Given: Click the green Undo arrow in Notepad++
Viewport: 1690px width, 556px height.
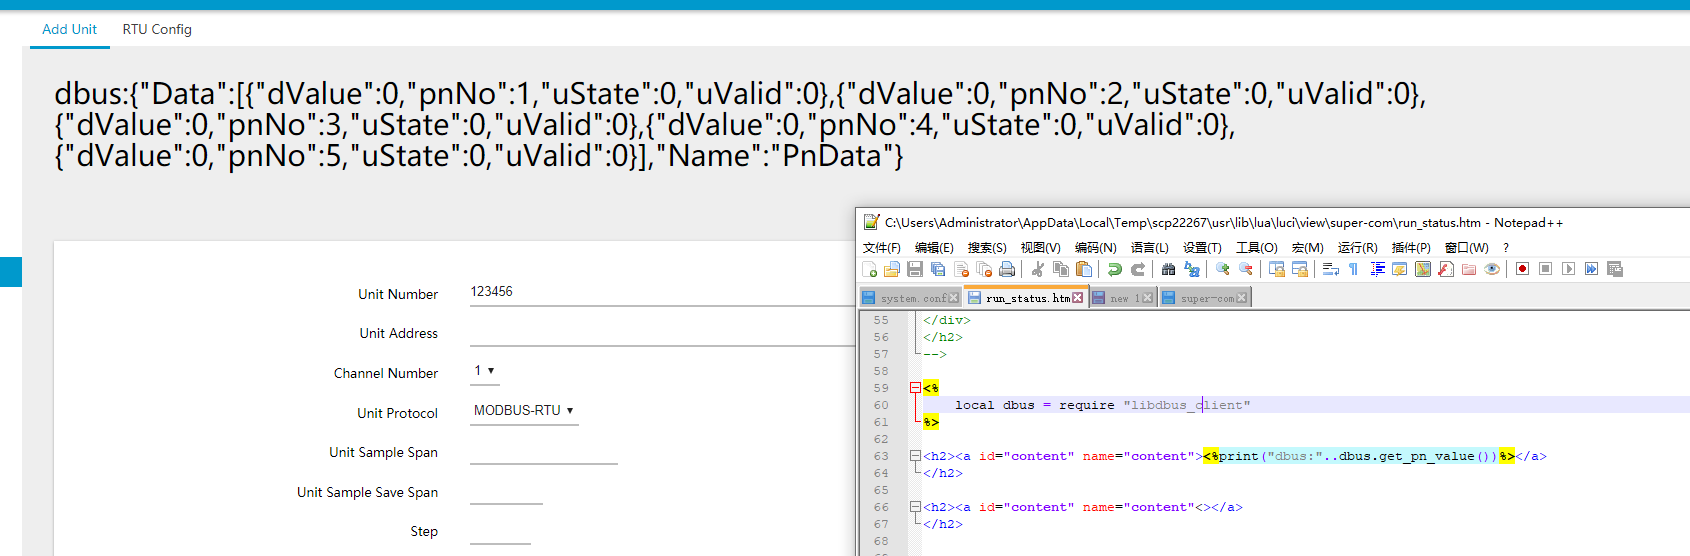Looking at the screenshot, I should (1115, 269).
